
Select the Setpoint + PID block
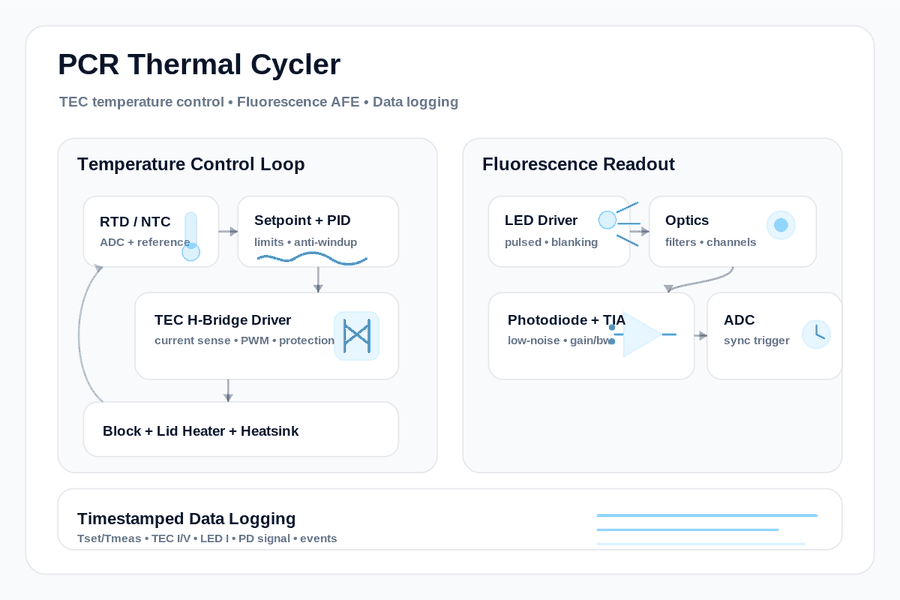pos(318,231)
